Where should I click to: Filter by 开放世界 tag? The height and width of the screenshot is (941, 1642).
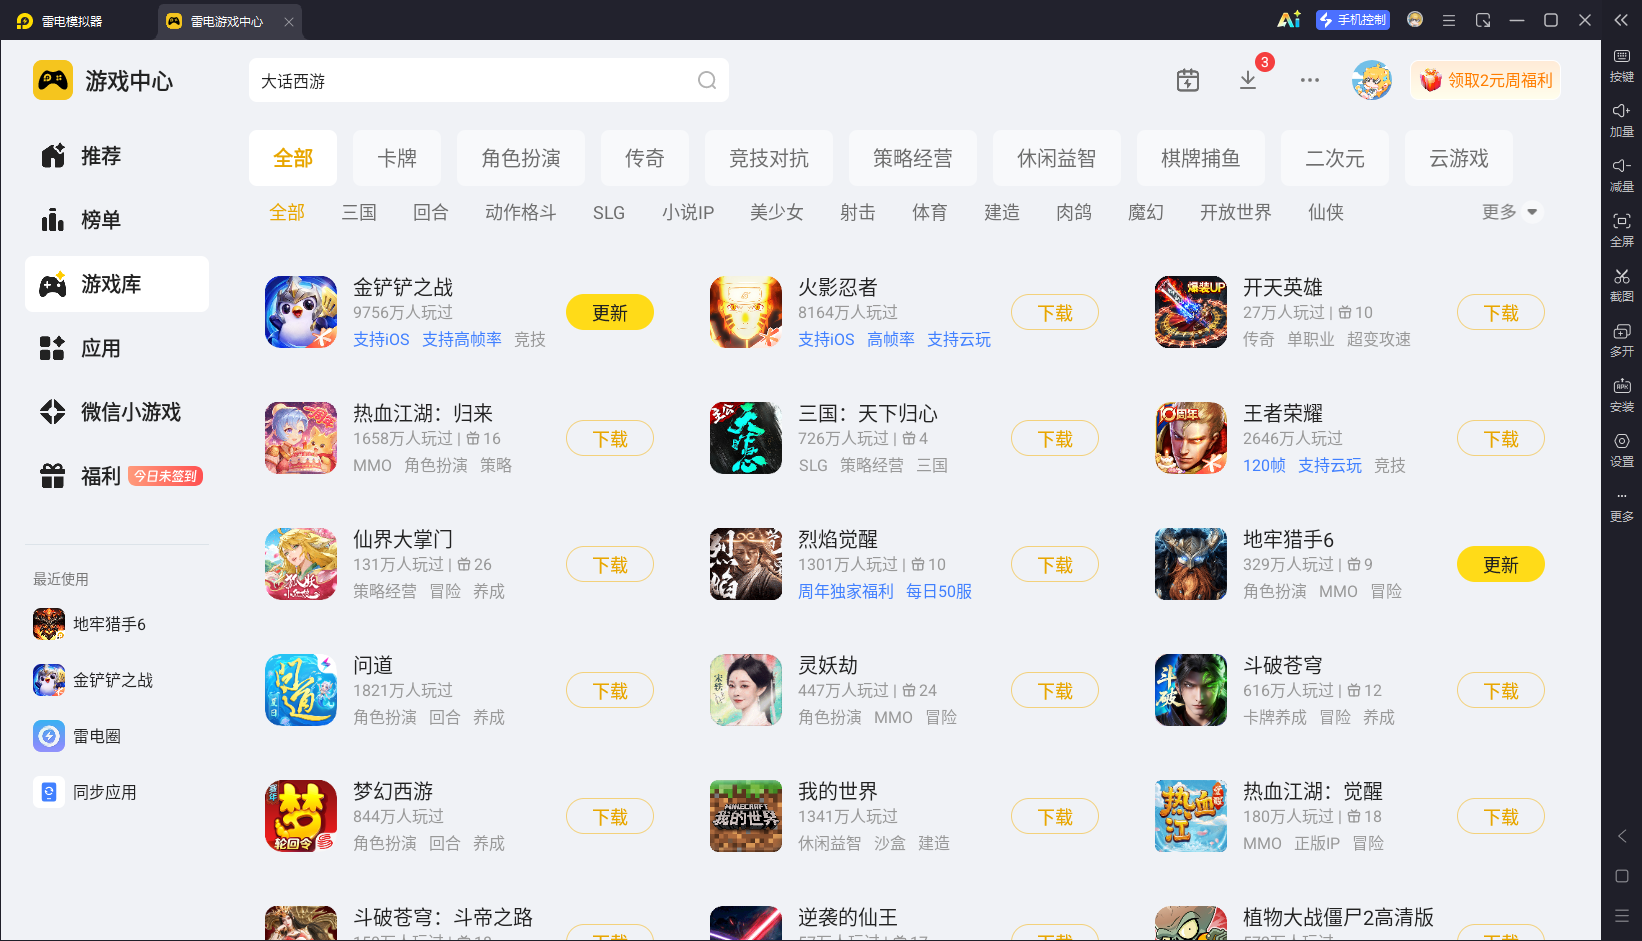1236,212
